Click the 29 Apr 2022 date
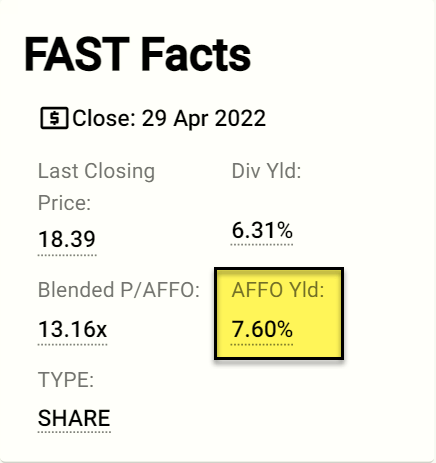 [x=204, y=119]
